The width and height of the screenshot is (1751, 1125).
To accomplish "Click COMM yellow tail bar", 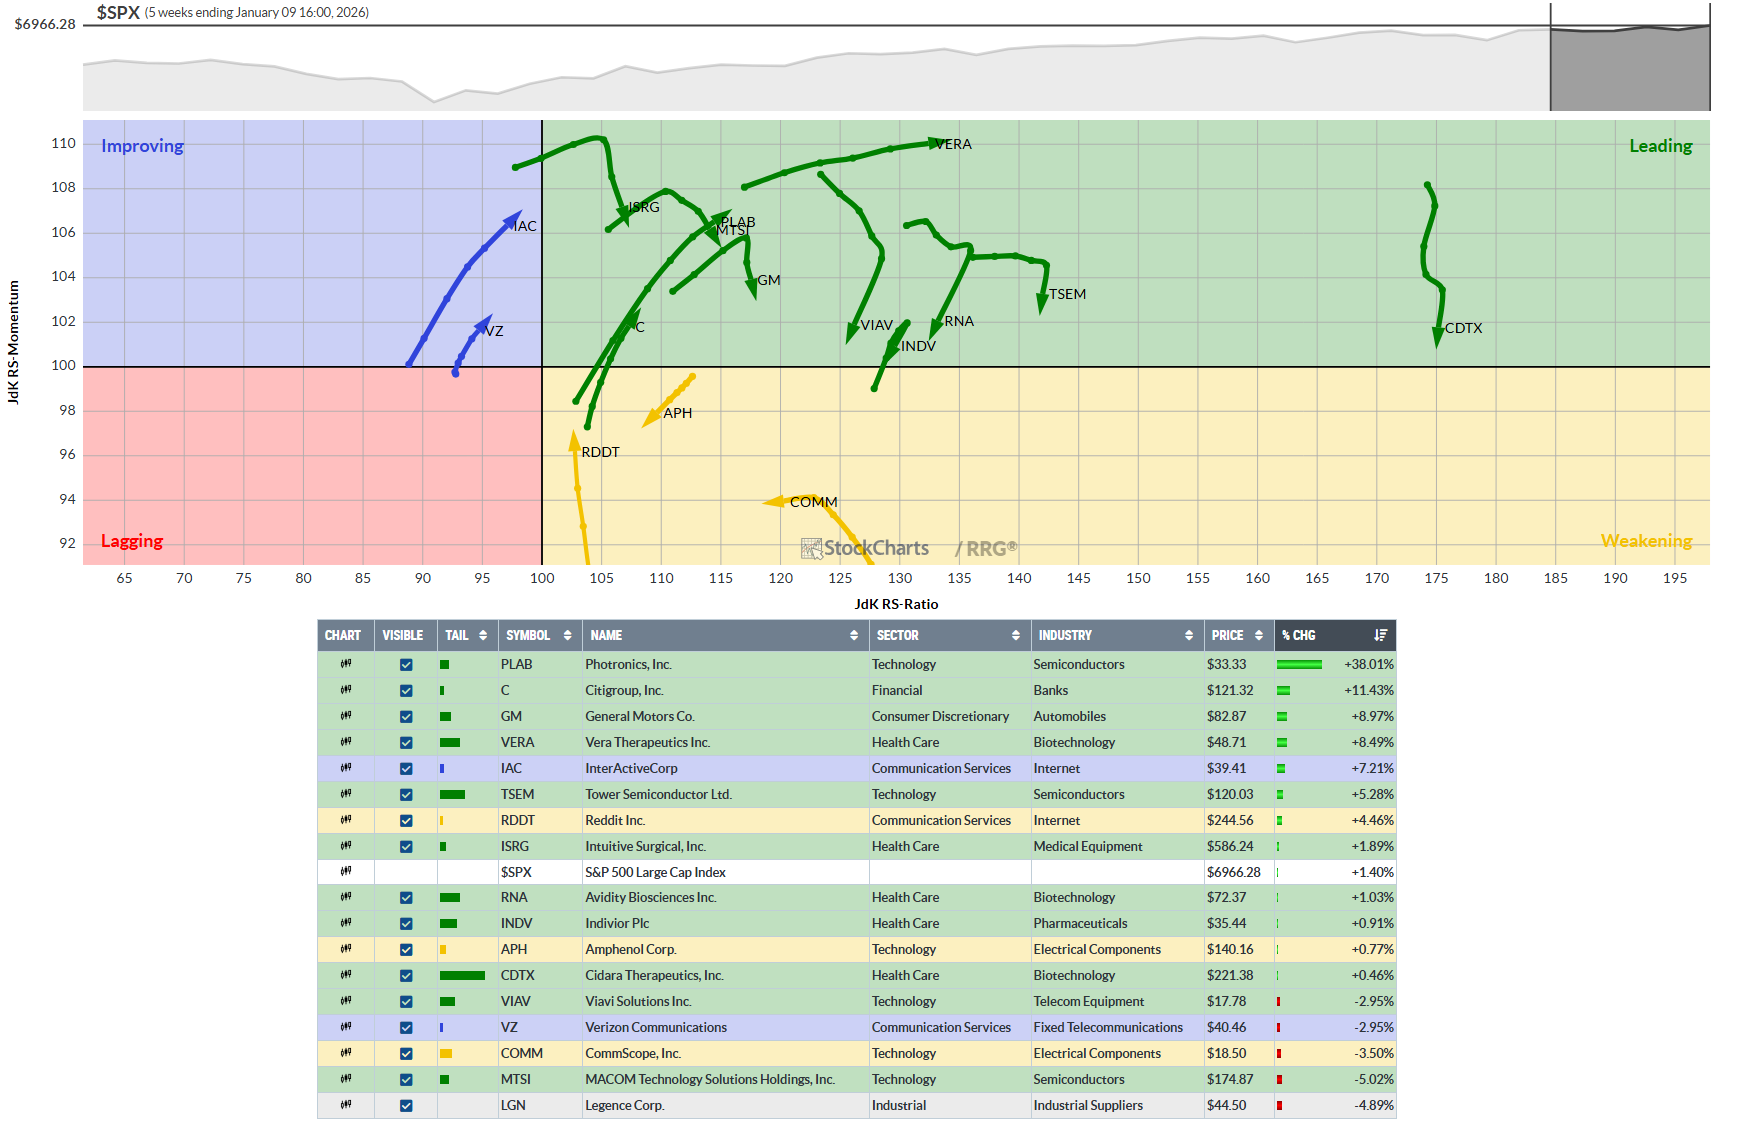I will click(446, 1053).
